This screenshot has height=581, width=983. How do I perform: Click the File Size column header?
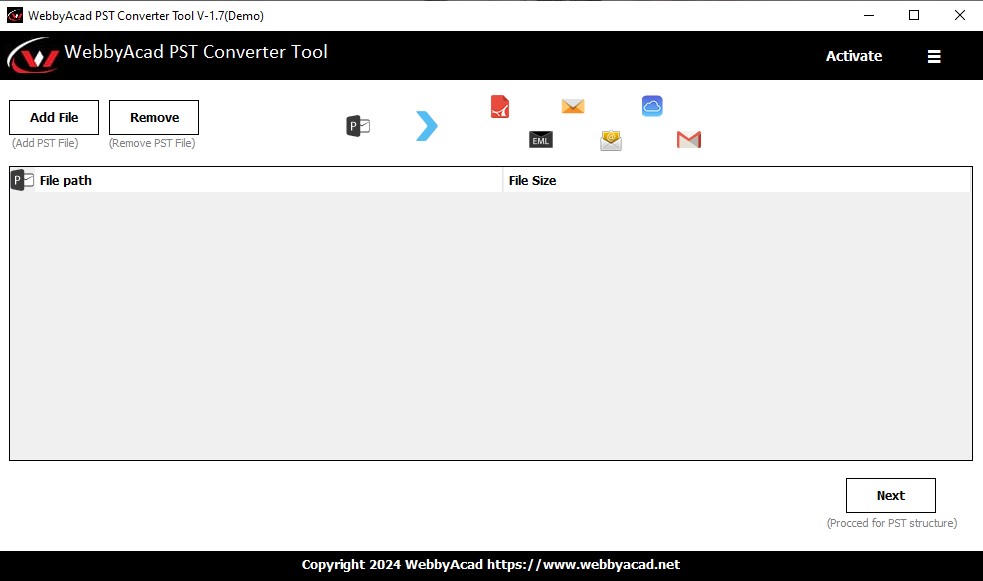coord(533,180)
